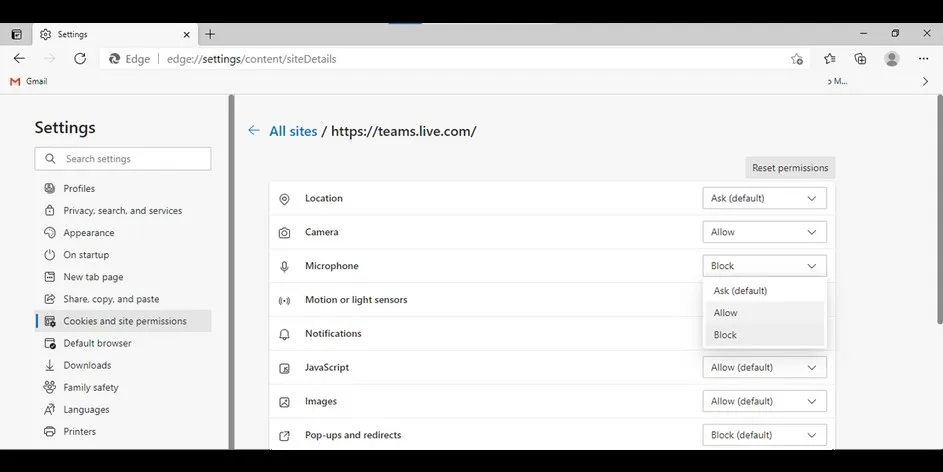
Task: Click the Microphone row icon
Action: tap(284, 266)
